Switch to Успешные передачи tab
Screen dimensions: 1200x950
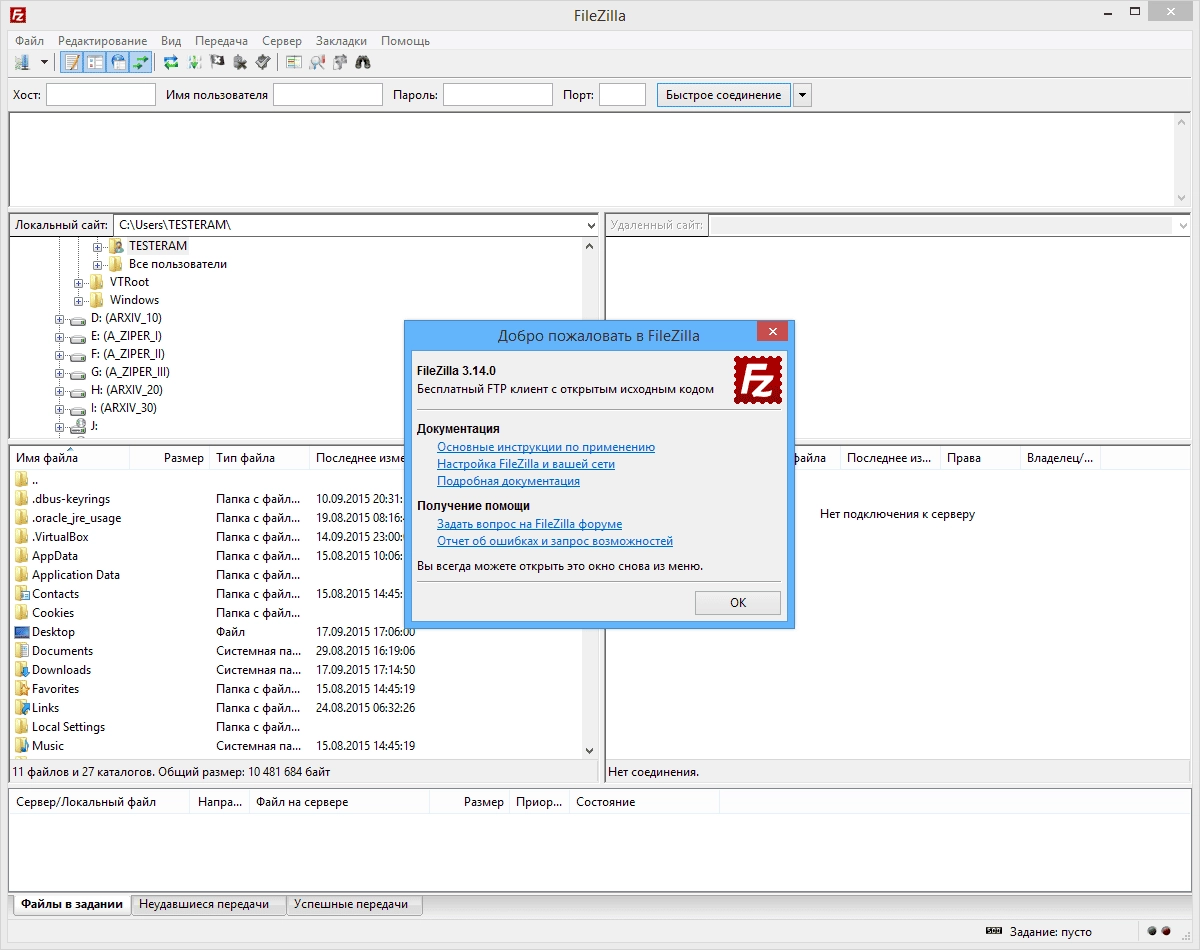(x=354, y=904)
